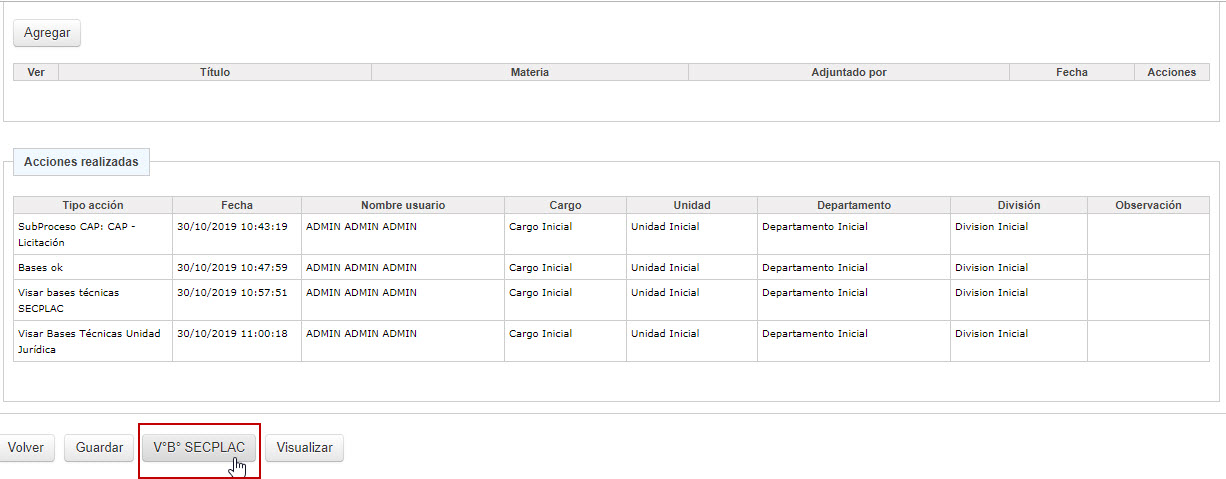
Task: Click the V°B° SECPLAC button
Action: pos(199,448)
